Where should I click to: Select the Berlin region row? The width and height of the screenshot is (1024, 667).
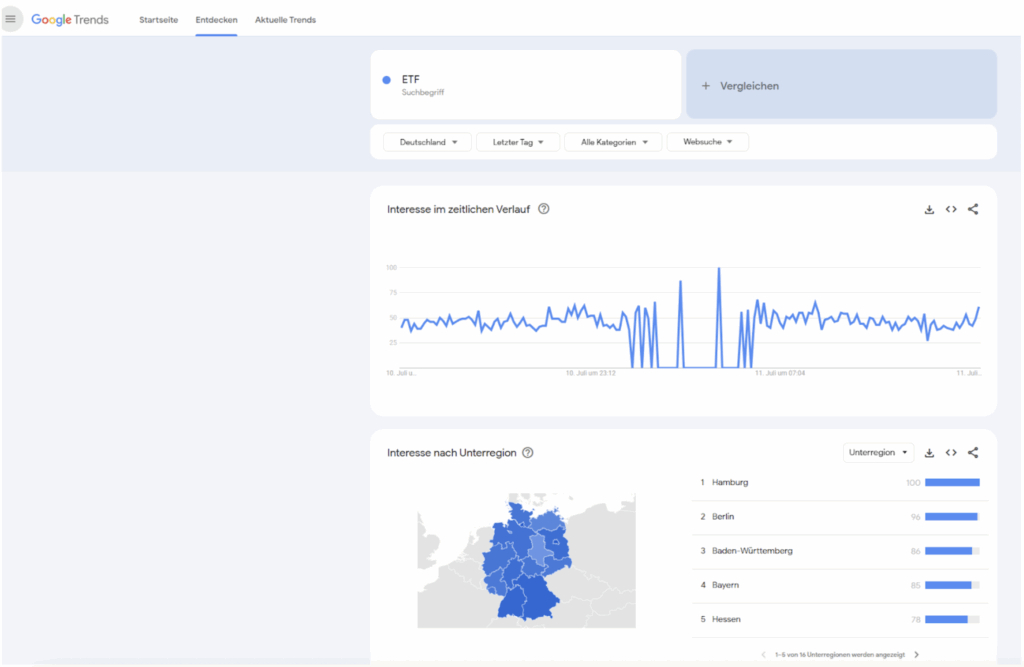[x=840, y=517]
